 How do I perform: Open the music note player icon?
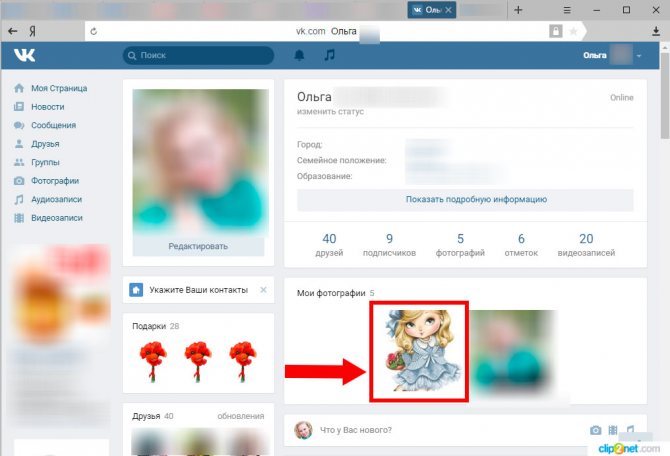point(329,55)
